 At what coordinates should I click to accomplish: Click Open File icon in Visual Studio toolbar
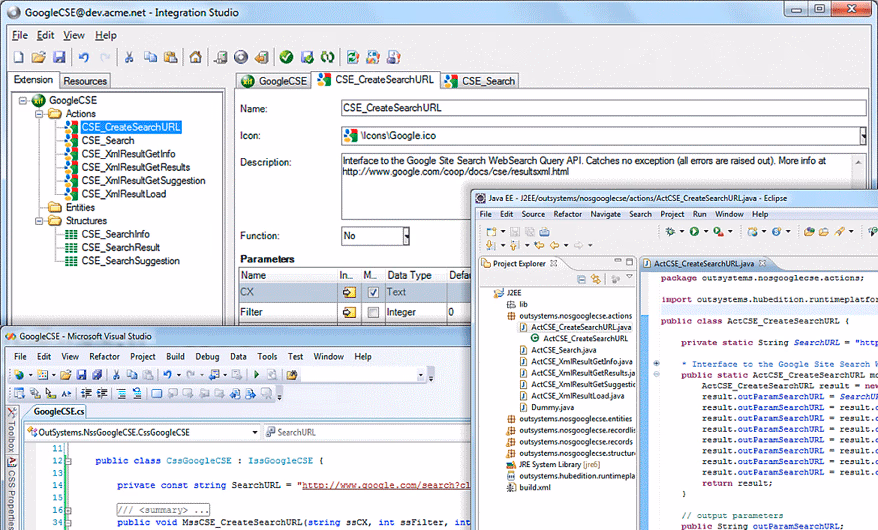click(66, 374)
